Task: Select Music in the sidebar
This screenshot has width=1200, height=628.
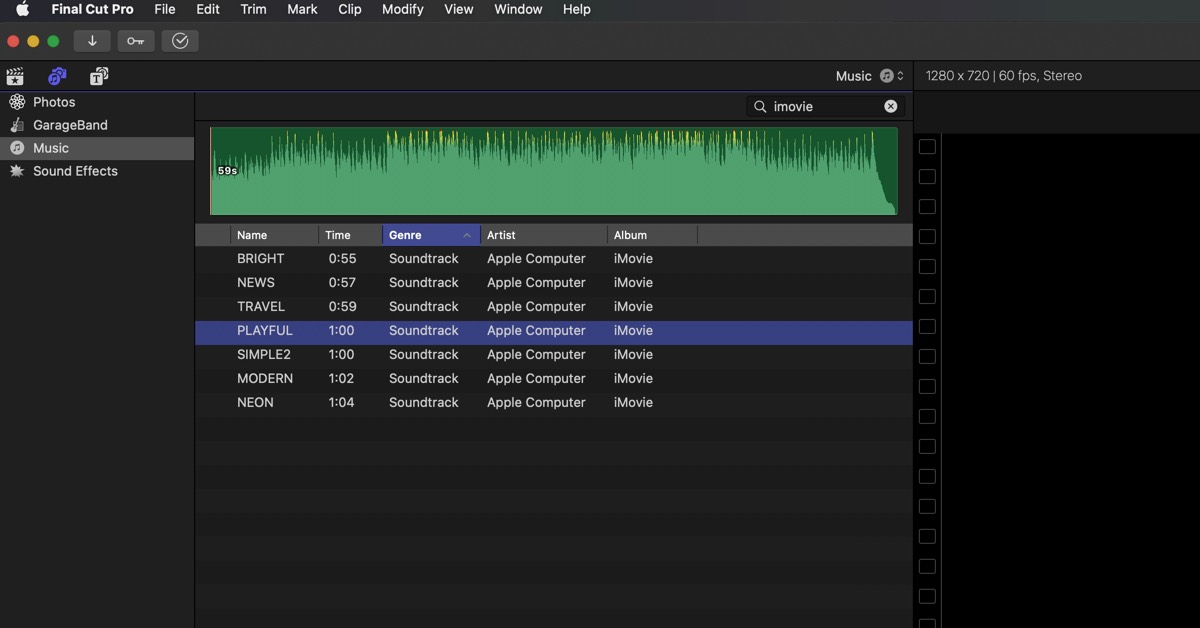Action: coord(97,148)
